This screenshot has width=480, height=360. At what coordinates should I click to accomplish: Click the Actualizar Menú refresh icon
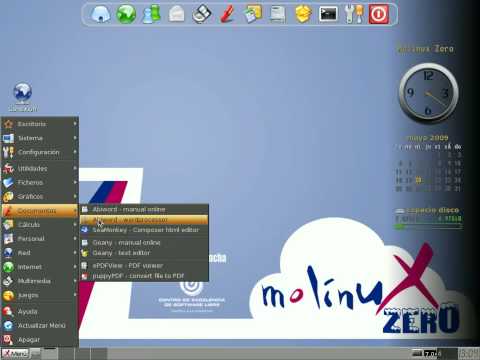[8, 325]
